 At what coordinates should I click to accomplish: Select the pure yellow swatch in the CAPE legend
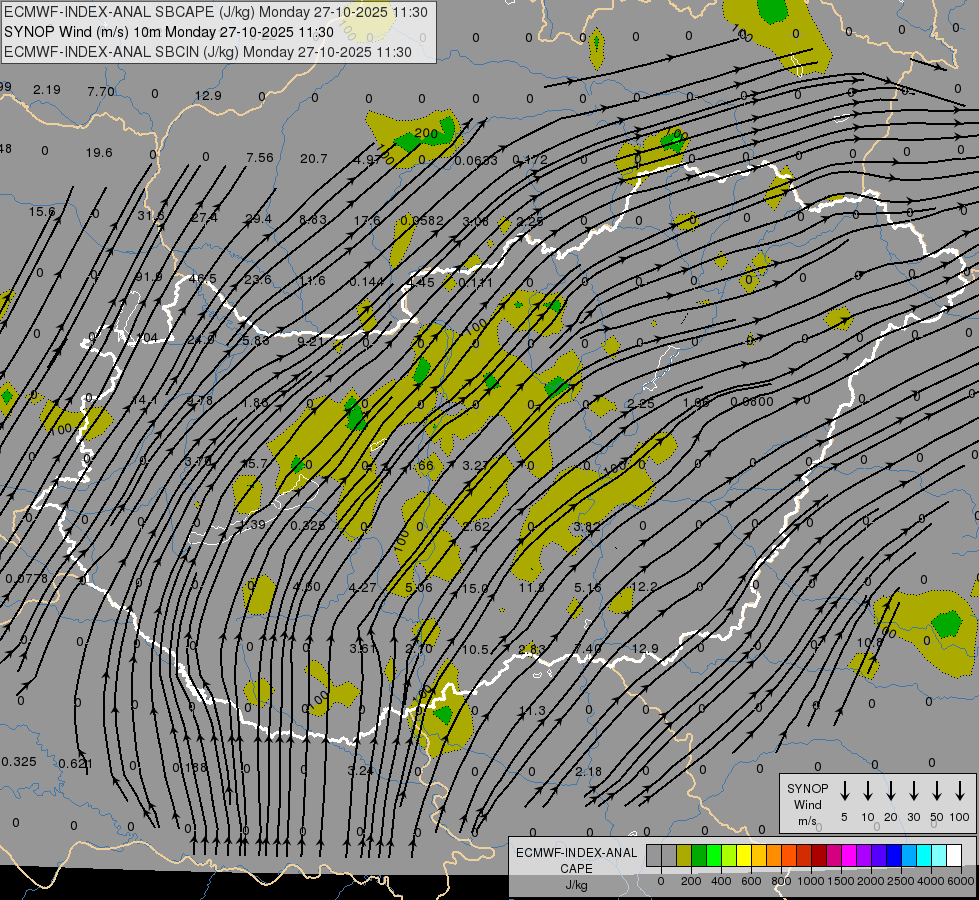744,855
